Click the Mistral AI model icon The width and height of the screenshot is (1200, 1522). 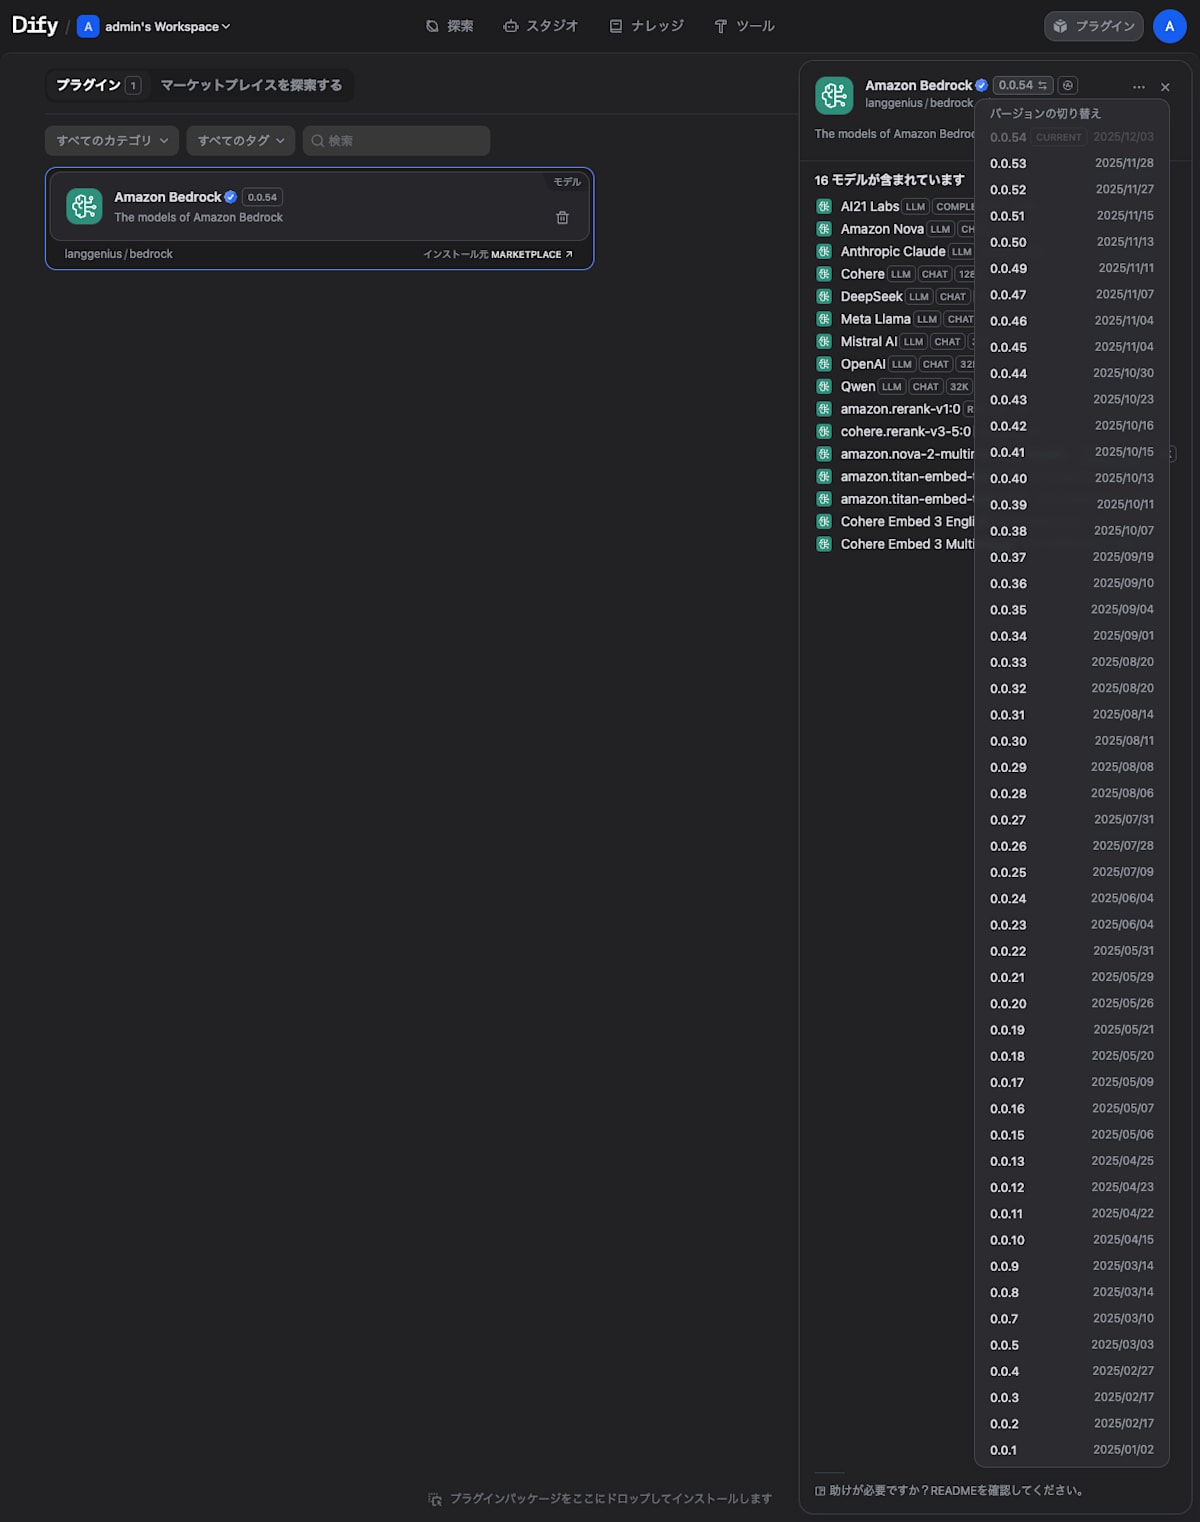(824, 341)
